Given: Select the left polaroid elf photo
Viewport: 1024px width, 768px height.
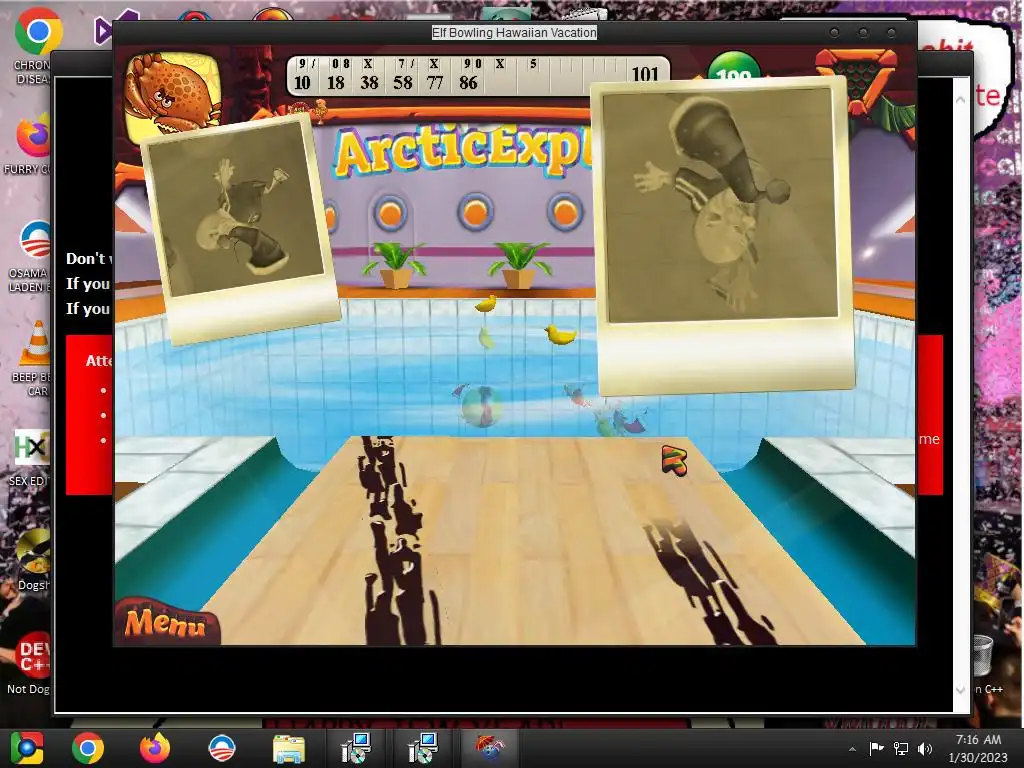Looking at the screenshot, I should point(240,229).
